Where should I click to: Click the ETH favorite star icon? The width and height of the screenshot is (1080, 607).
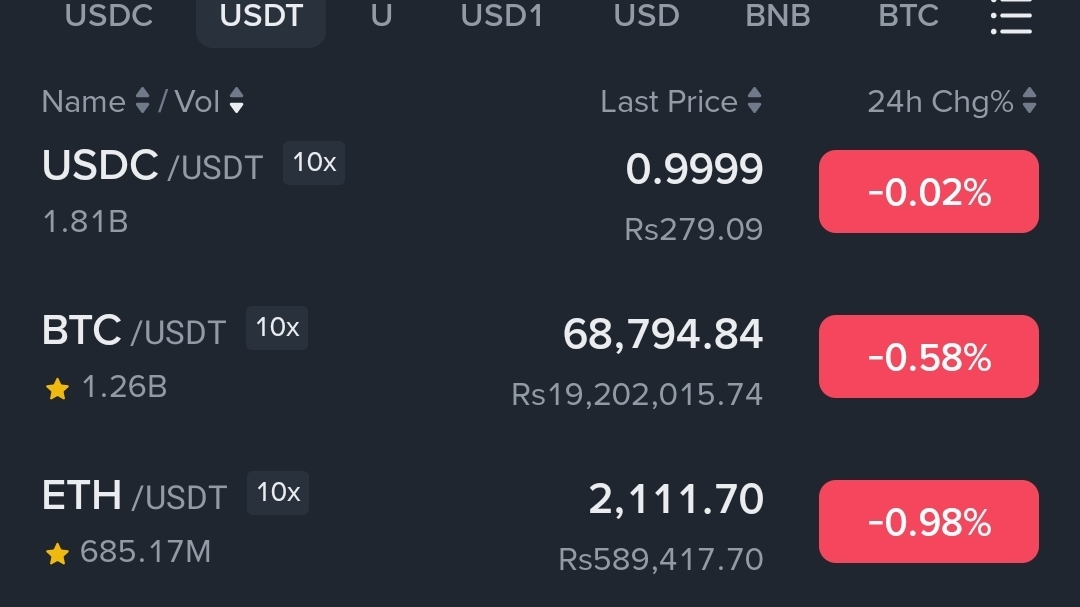[57, 554]
